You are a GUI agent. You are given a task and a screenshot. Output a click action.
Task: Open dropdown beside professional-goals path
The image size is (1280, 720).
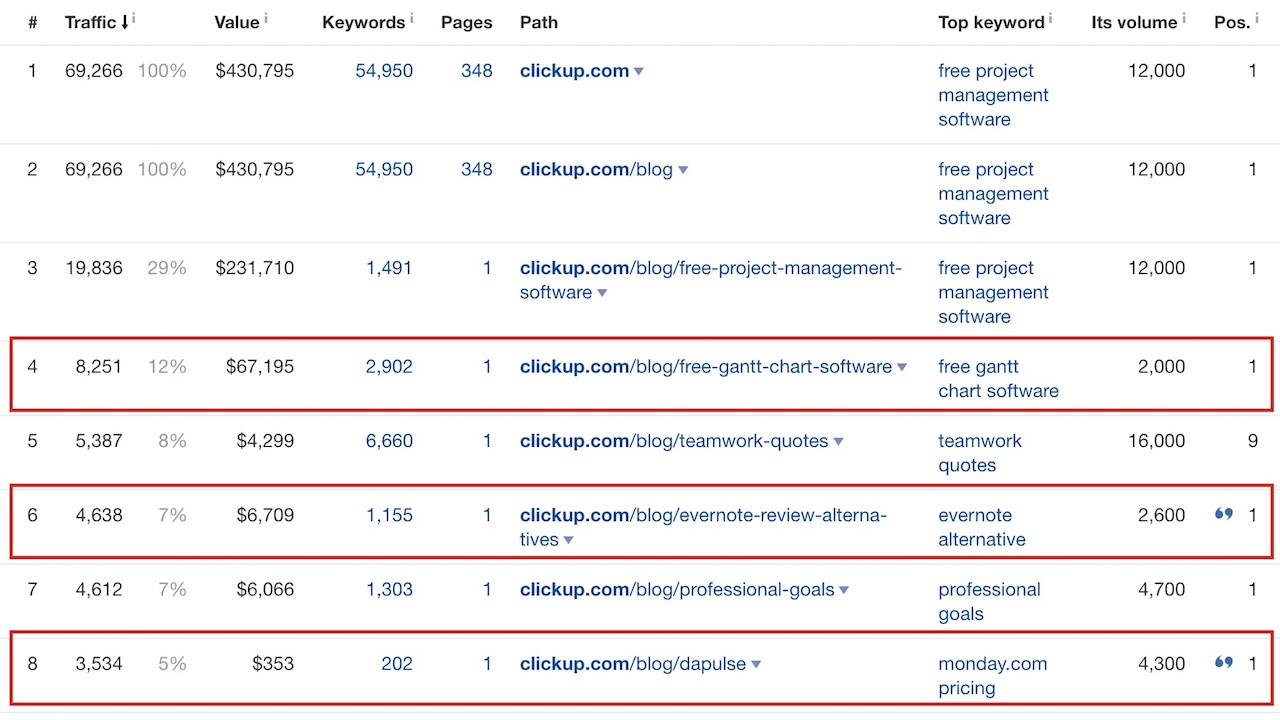[x=844, y=591]
